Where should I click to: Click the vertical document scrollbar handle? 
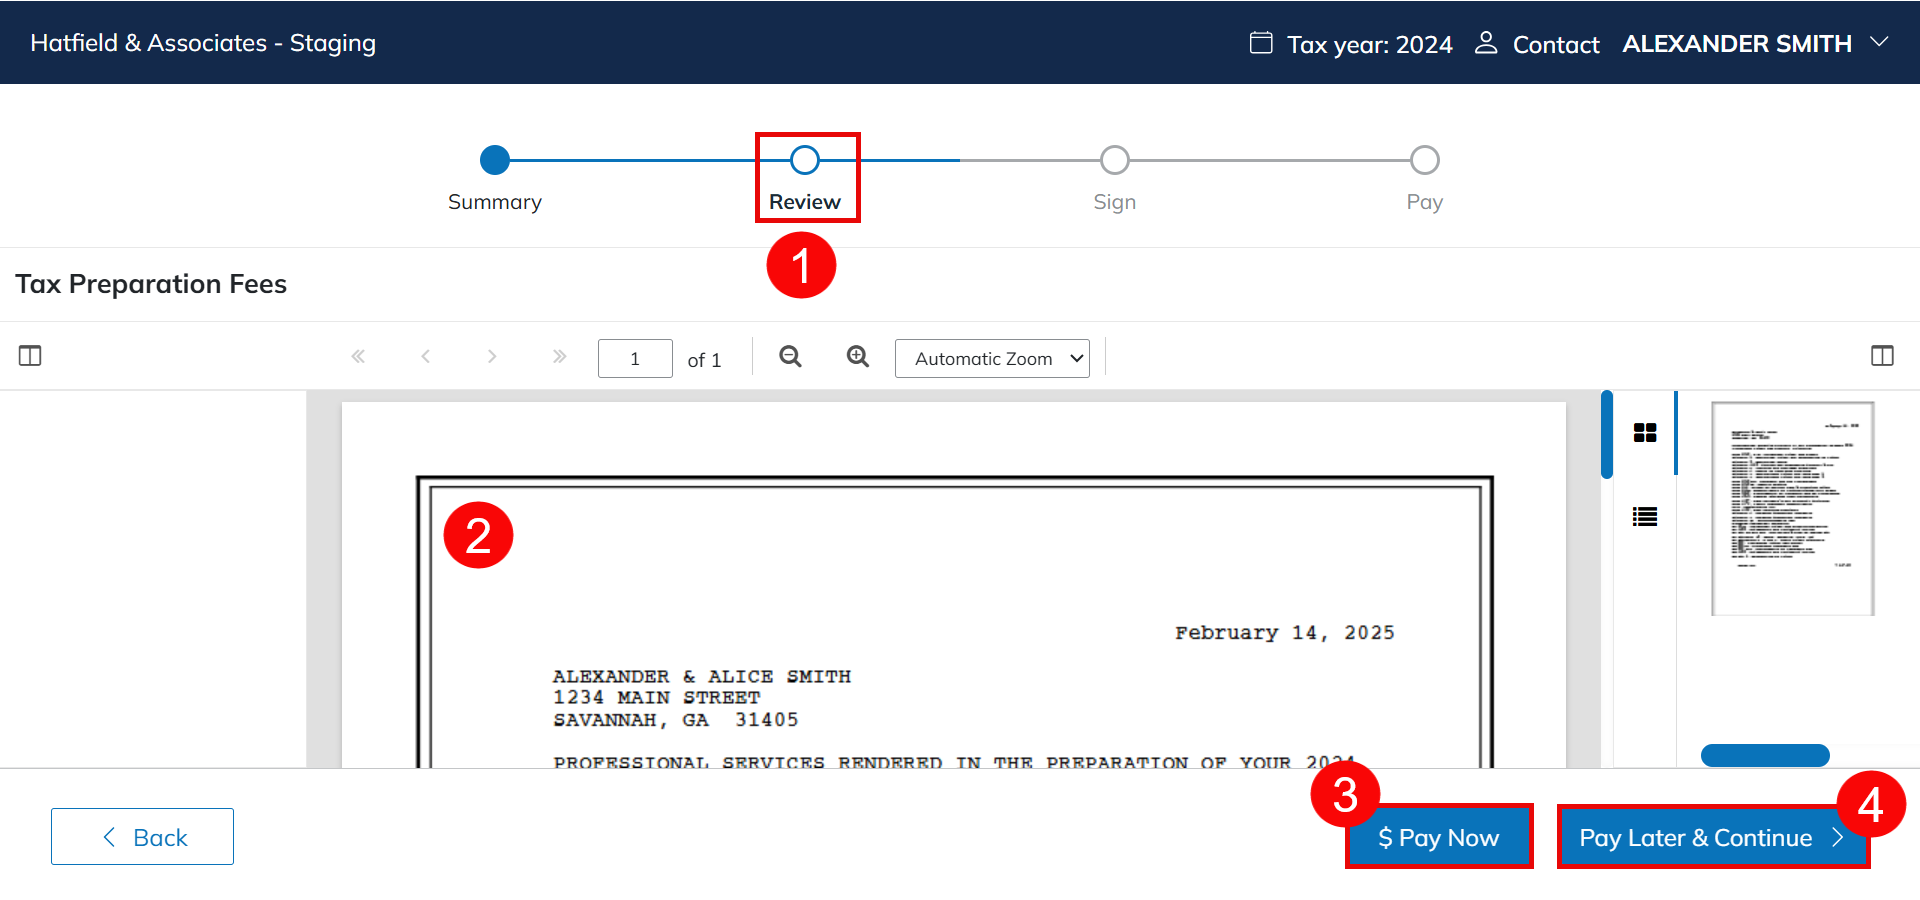click(1607, 435)
